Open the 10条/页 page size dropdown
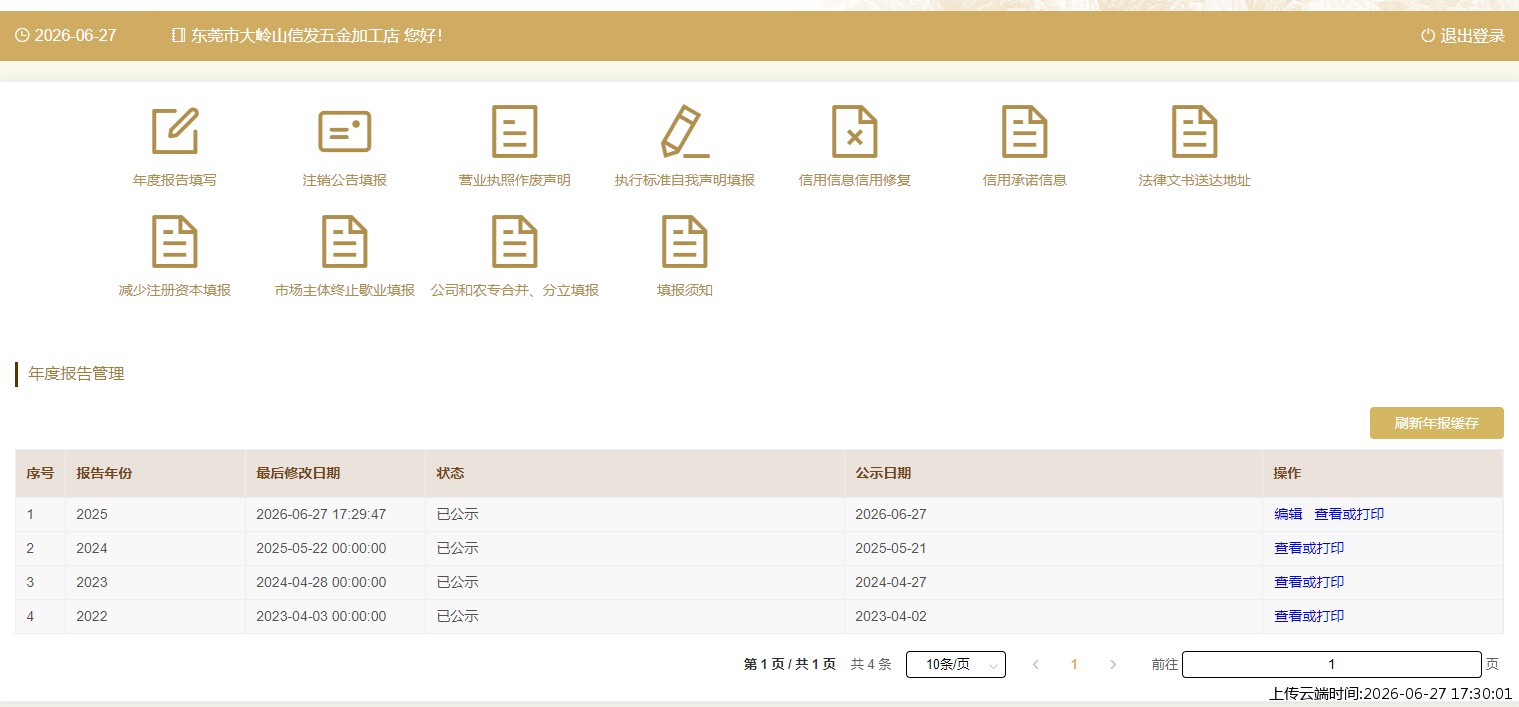This screenshot has width=1519, height=707. [956, 664]
